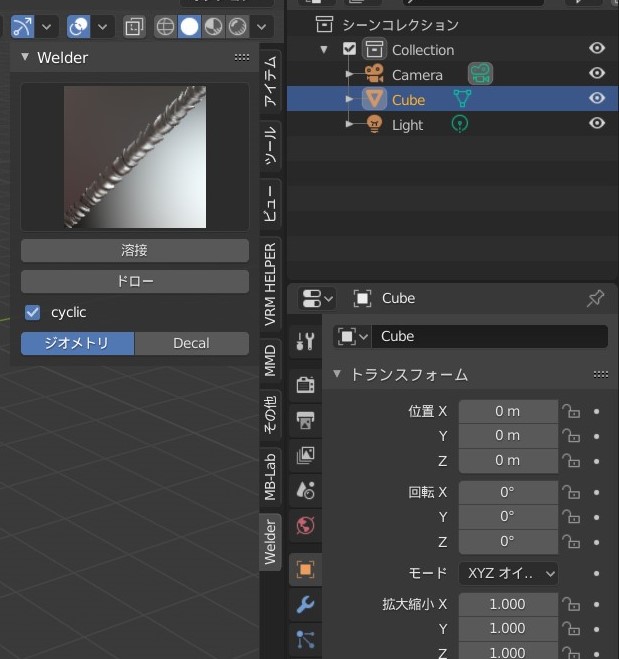Open the ビュー sidebar tab
This screenshot has width=619, height=659.
(270, 204)
